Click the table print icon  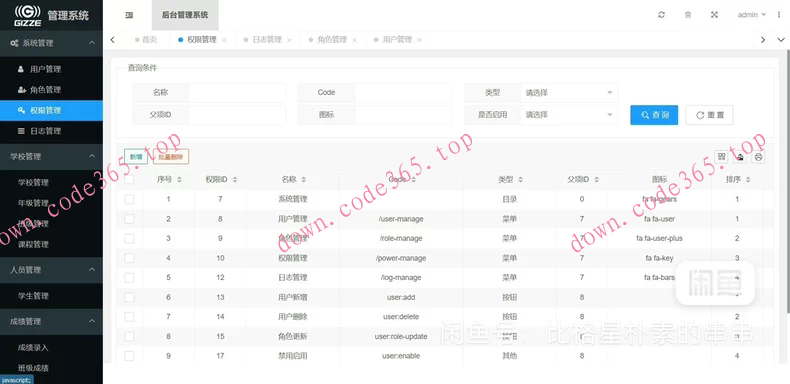758,157
